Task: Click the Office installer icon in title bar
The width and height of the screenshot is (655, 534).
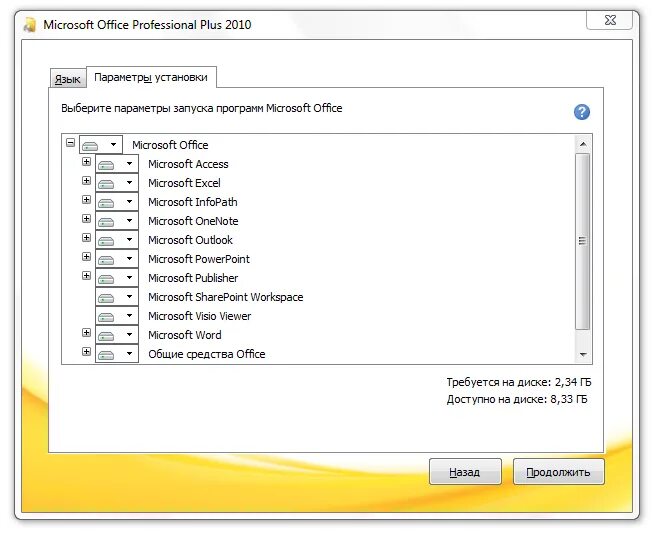Action: click(x=30, y=25)
